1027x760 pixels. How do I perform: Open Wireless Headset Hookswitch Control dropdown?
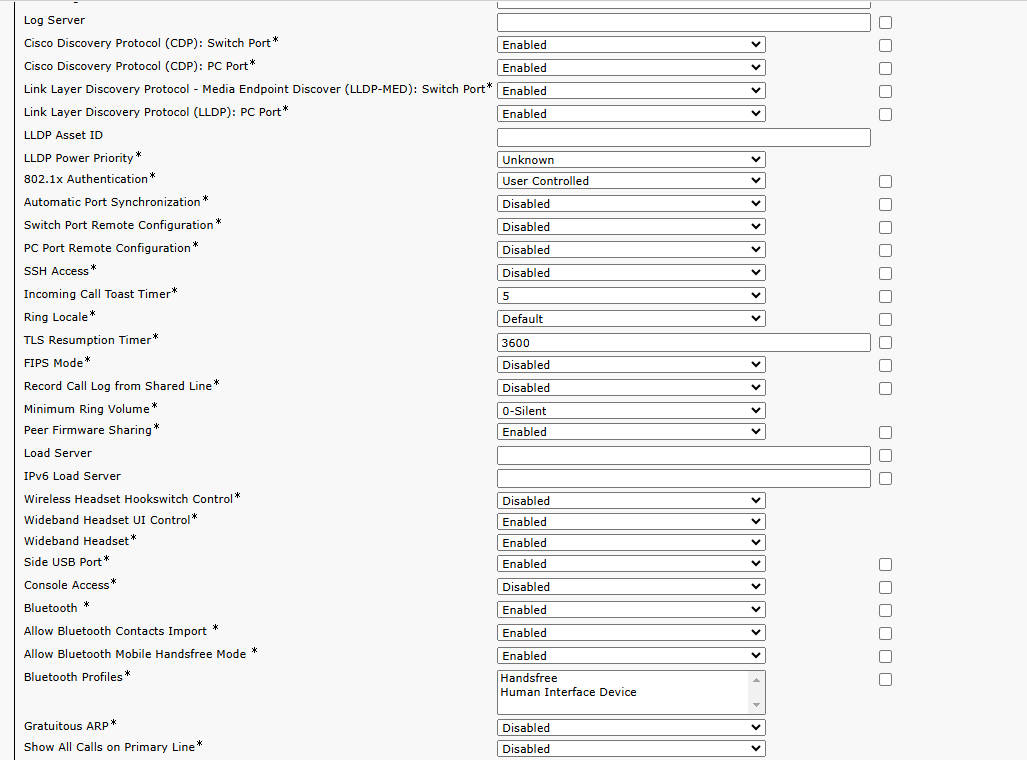[631, 500]
